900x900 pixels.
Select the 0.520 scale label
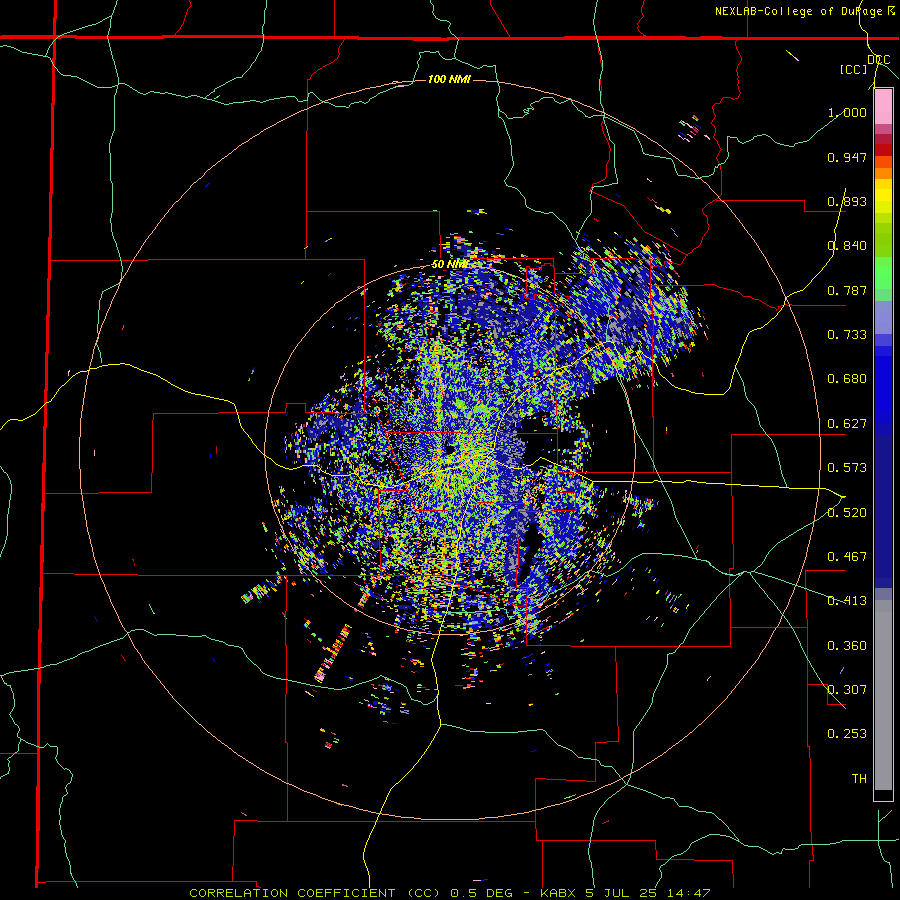[847, 513]
